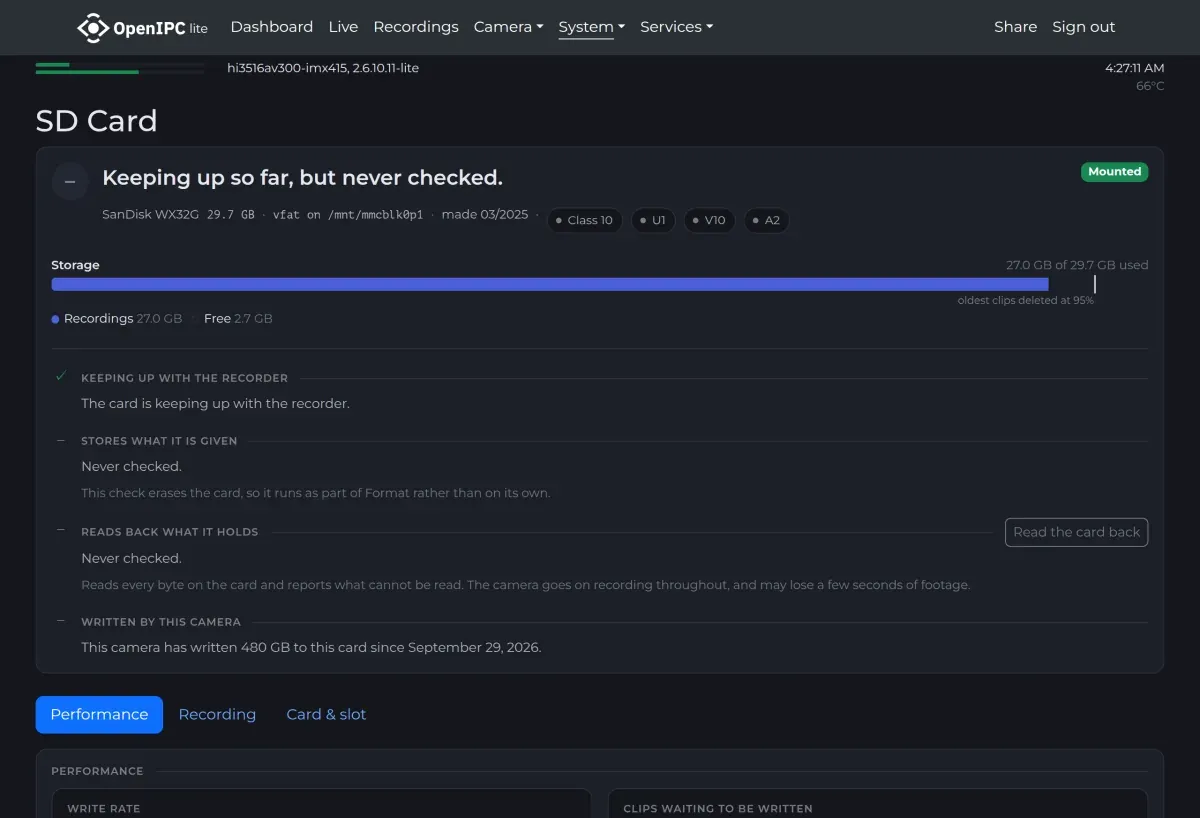
Task: Expand the Services dropdown menu
Action: [x=676, y=27]
